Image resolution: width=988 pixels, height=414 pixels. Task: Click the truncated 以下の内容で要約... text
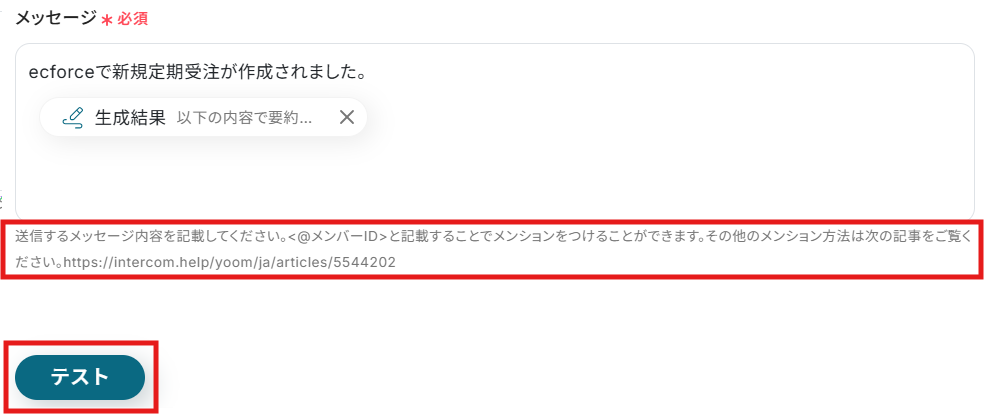tap(244, 118)
